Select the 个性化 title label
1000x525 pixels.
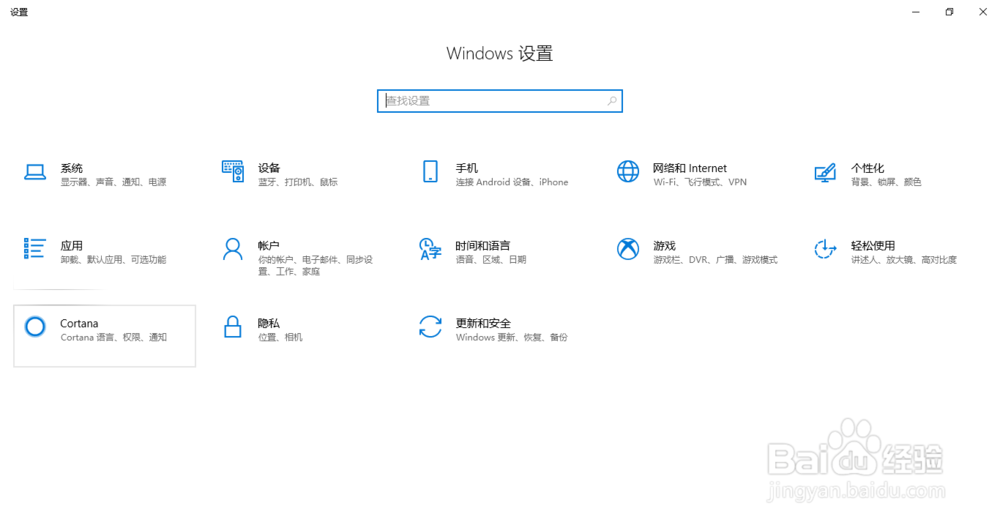[867, 168]
